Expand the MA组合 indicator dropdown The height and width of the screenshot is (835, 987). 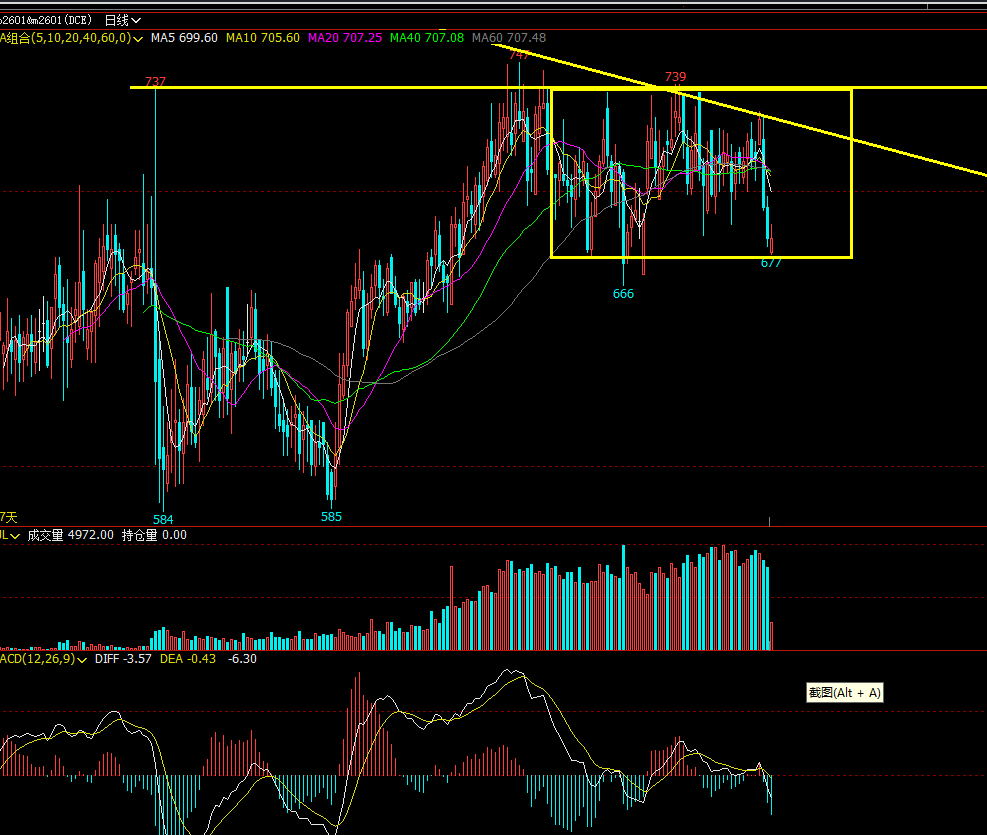tap(139, 38)
